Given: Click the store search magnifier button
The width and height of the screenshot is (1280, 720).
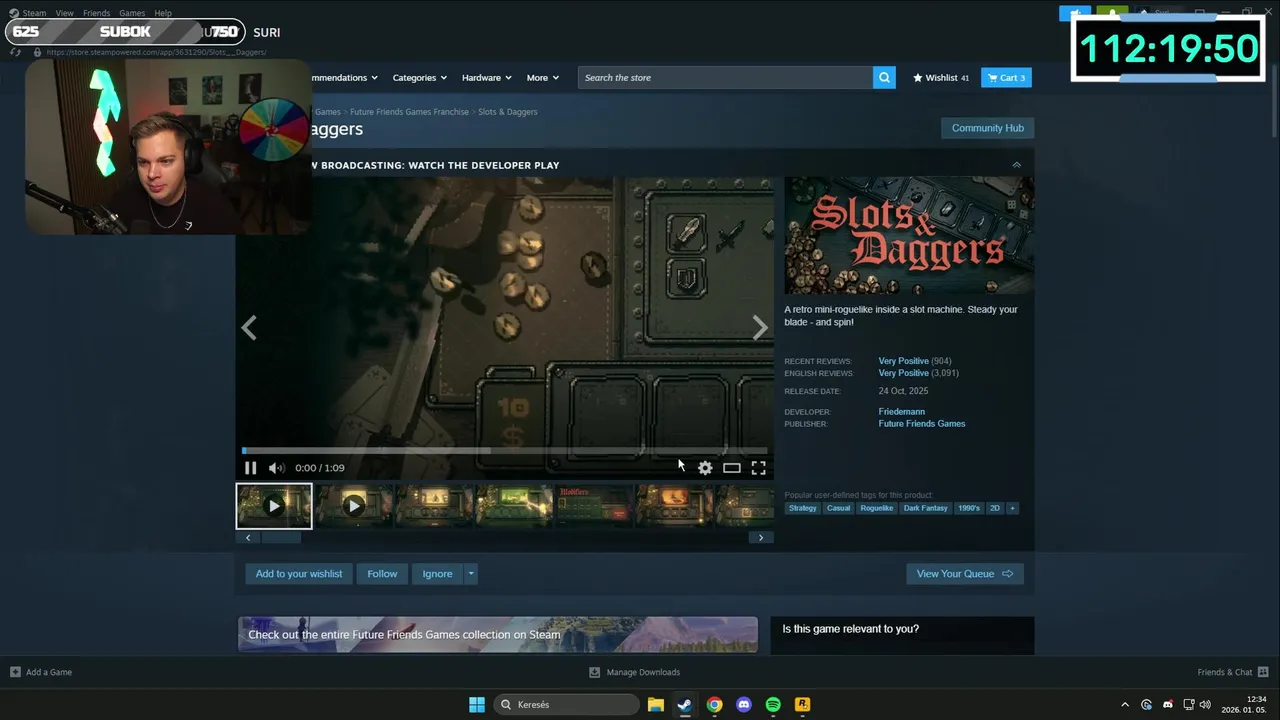Looking at the screenshot, I should point(884,78).
